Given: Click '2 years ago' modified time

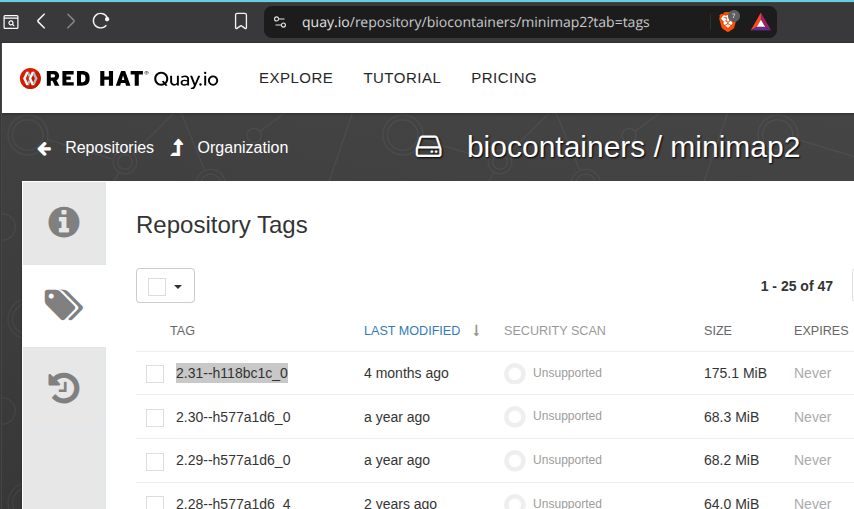Looking at the screenshot, I should tap(400, 503).
